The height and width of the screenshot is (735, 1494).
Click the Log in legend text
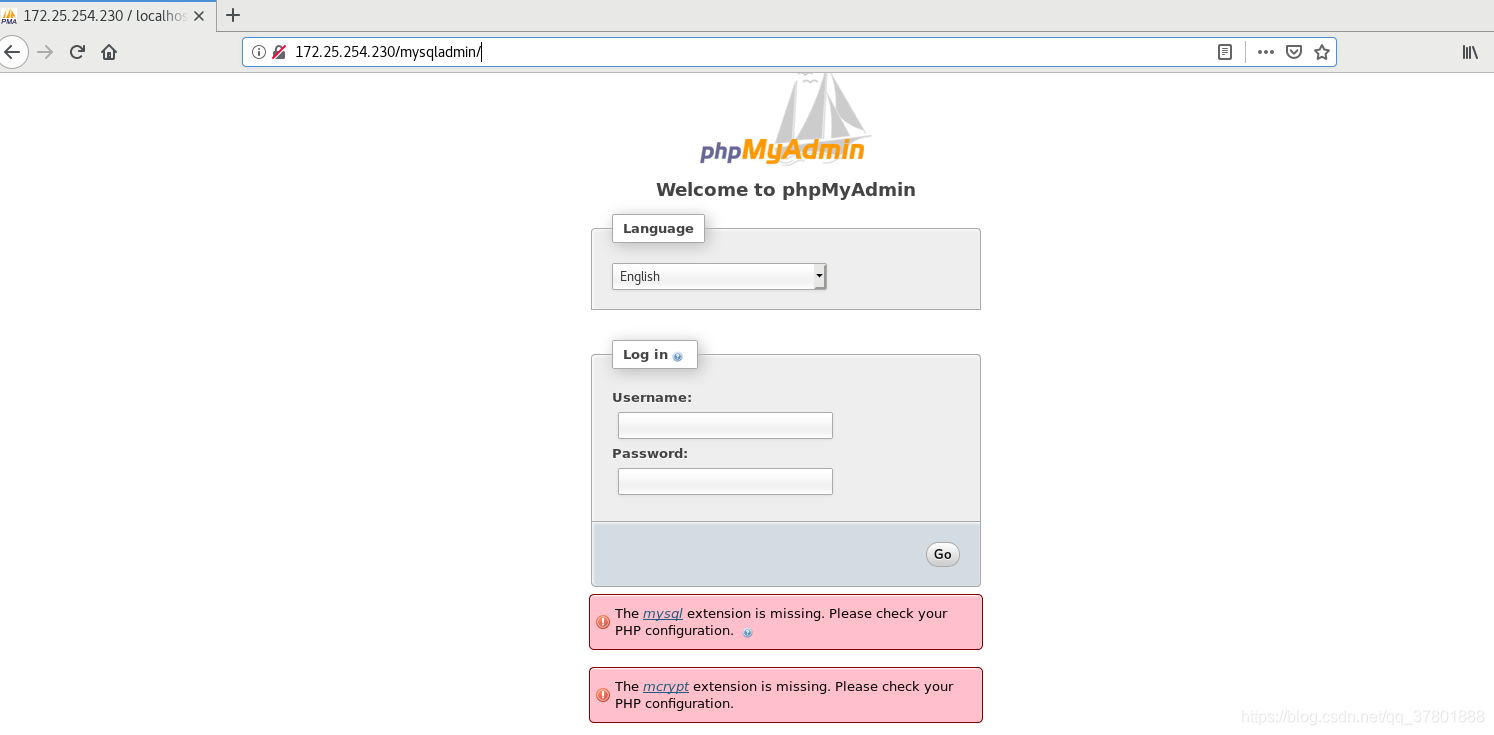645,354
